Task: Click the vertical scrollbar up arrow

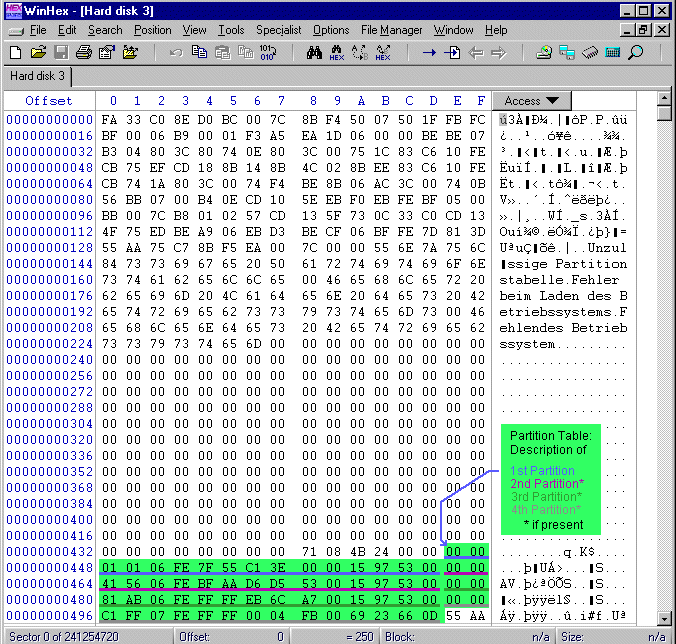Action: [x=664, y=99]
